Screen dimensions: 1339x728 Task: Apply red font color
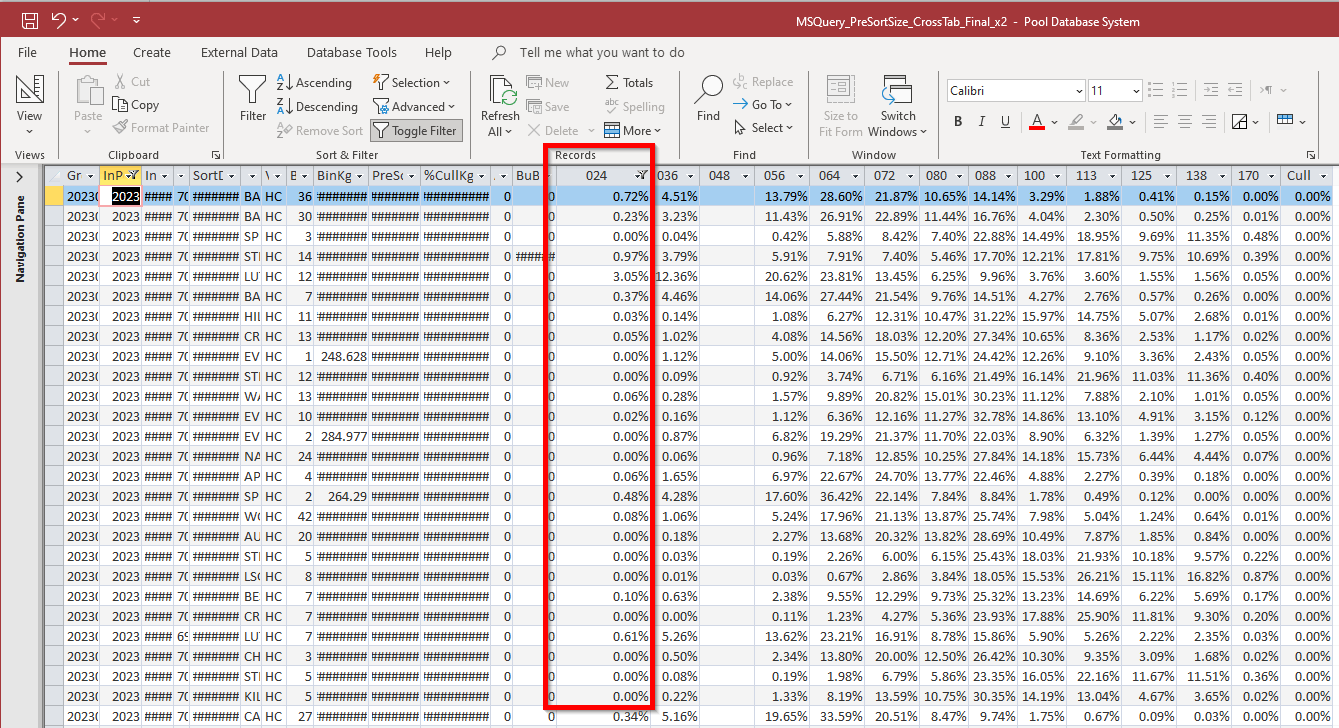[1036, 122]
